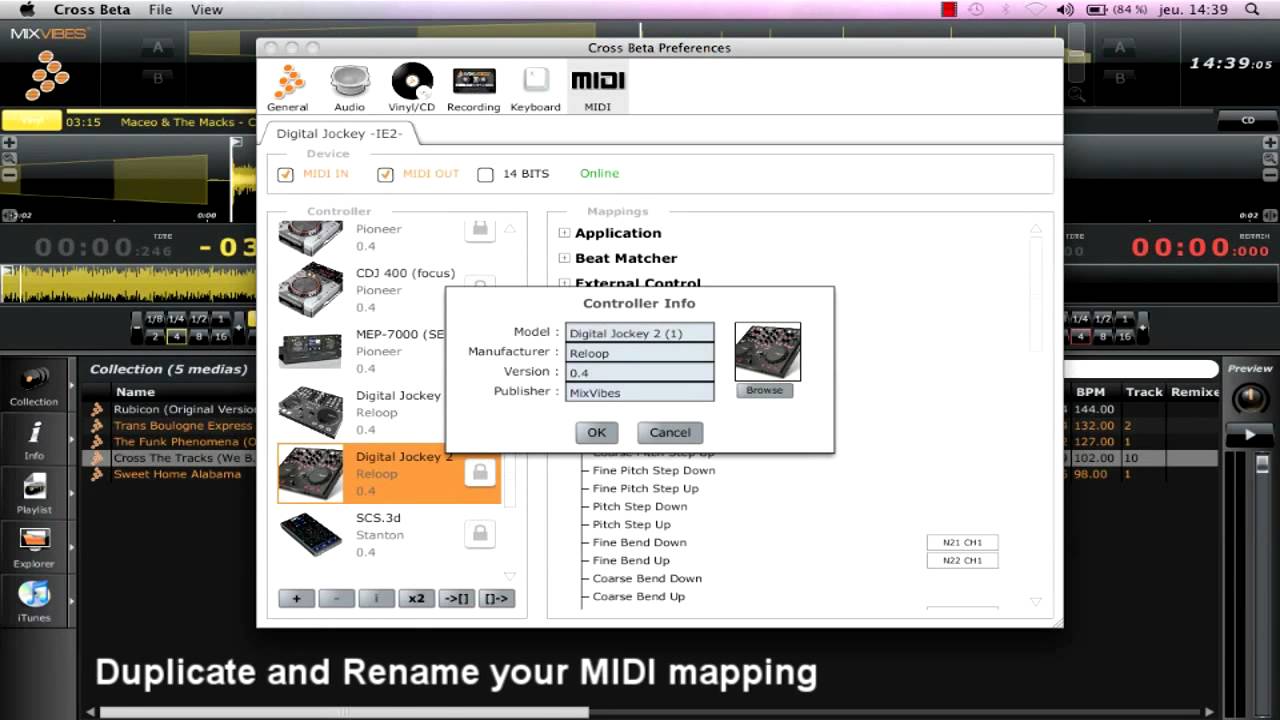Click right deck waveform zoom-out minus icon
This screenshot has height=720, width=1280.
point(1270,174)
